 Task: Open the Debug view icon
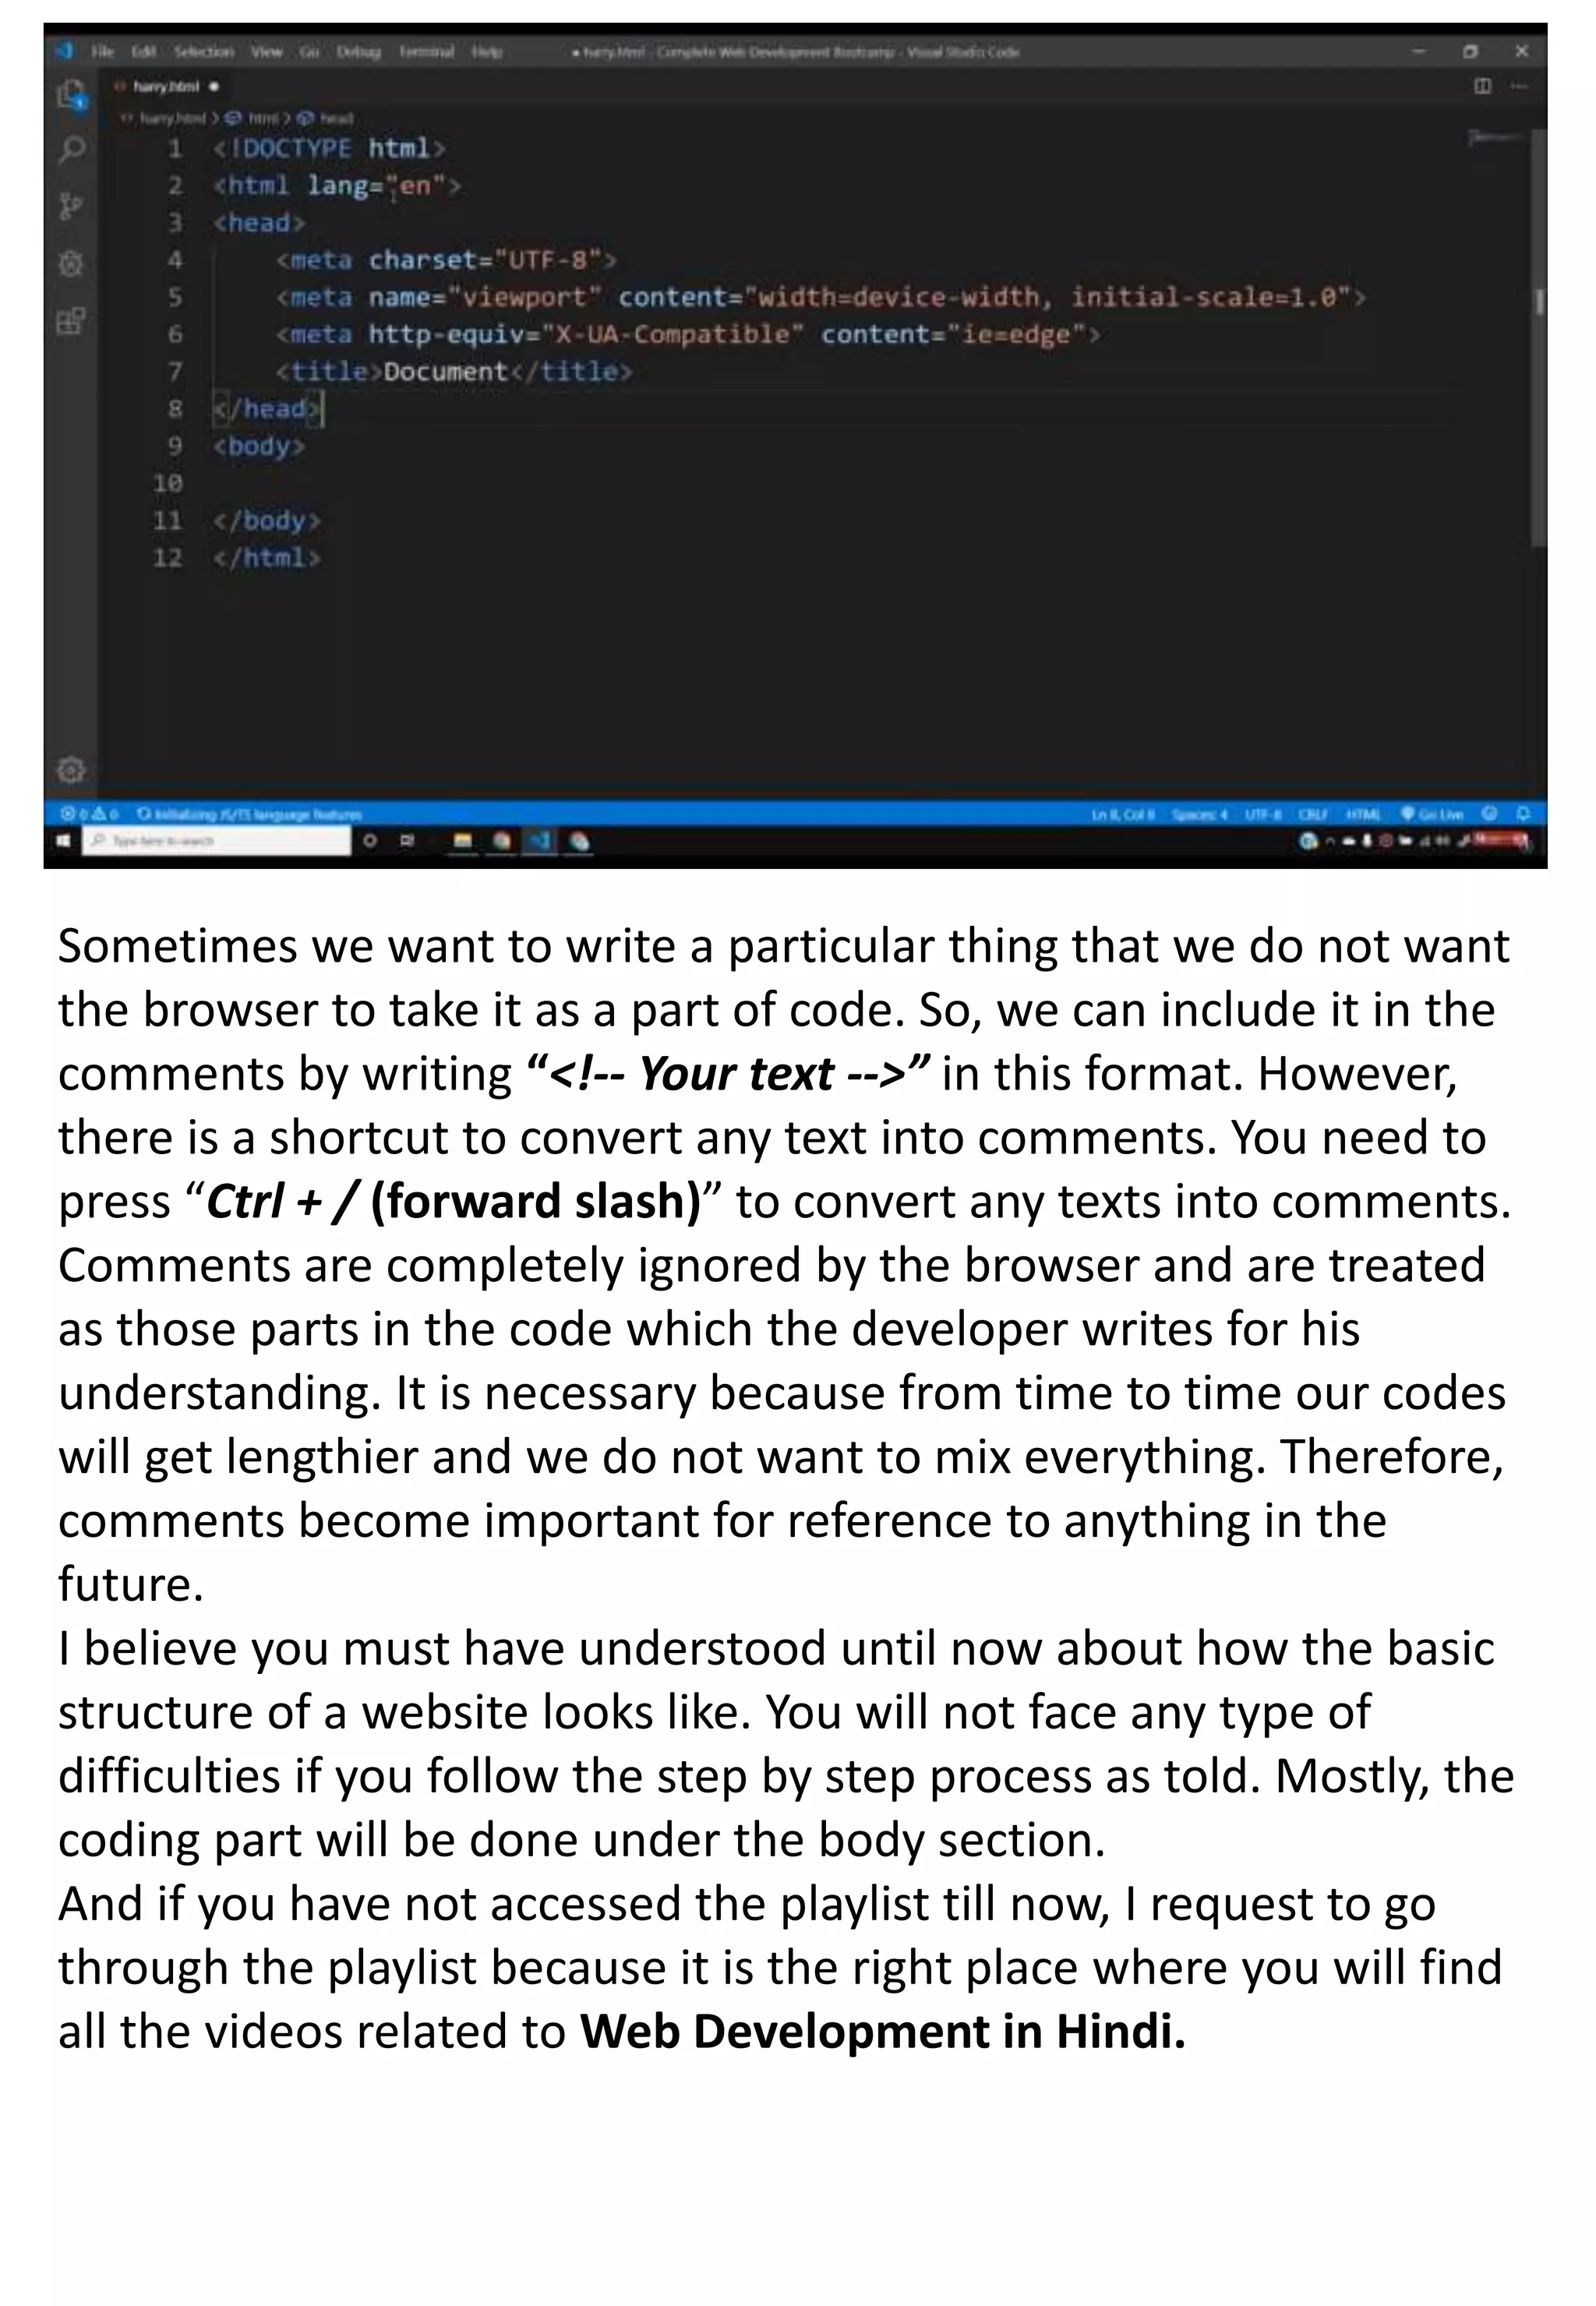point(70,263)
